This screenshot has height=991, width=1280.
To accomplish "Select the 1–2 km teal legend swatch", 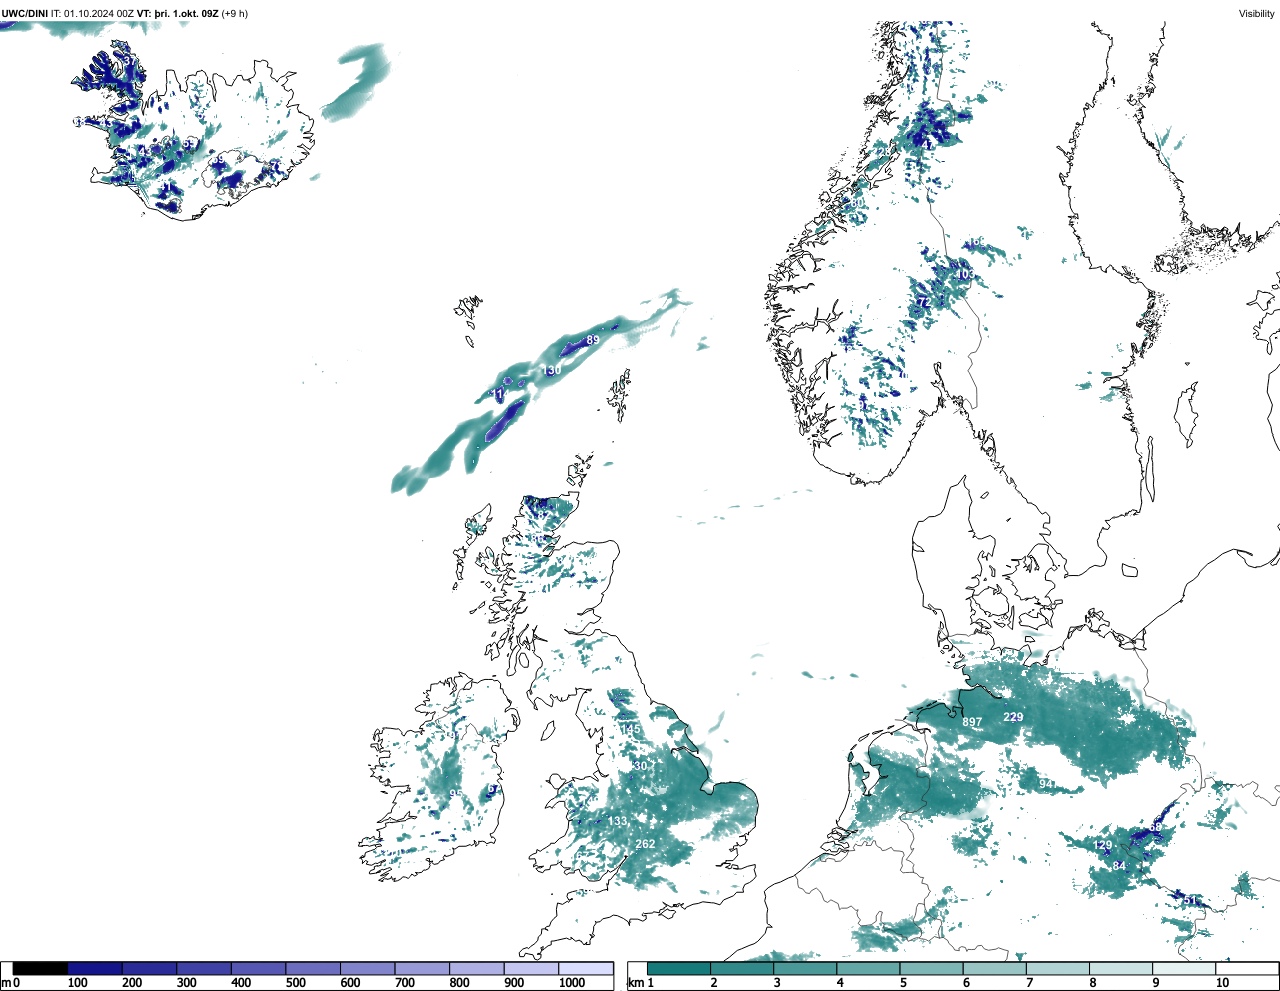I will (679, 968).
